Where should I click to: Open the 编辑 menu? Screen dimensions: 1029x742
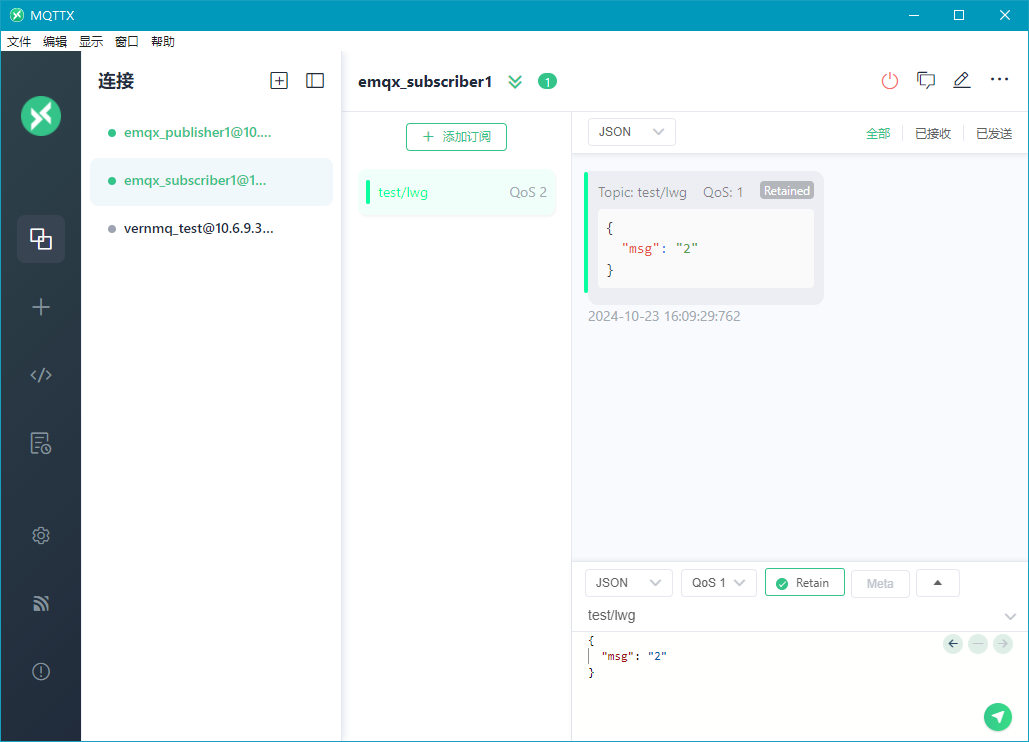click(x=55, y=41)
